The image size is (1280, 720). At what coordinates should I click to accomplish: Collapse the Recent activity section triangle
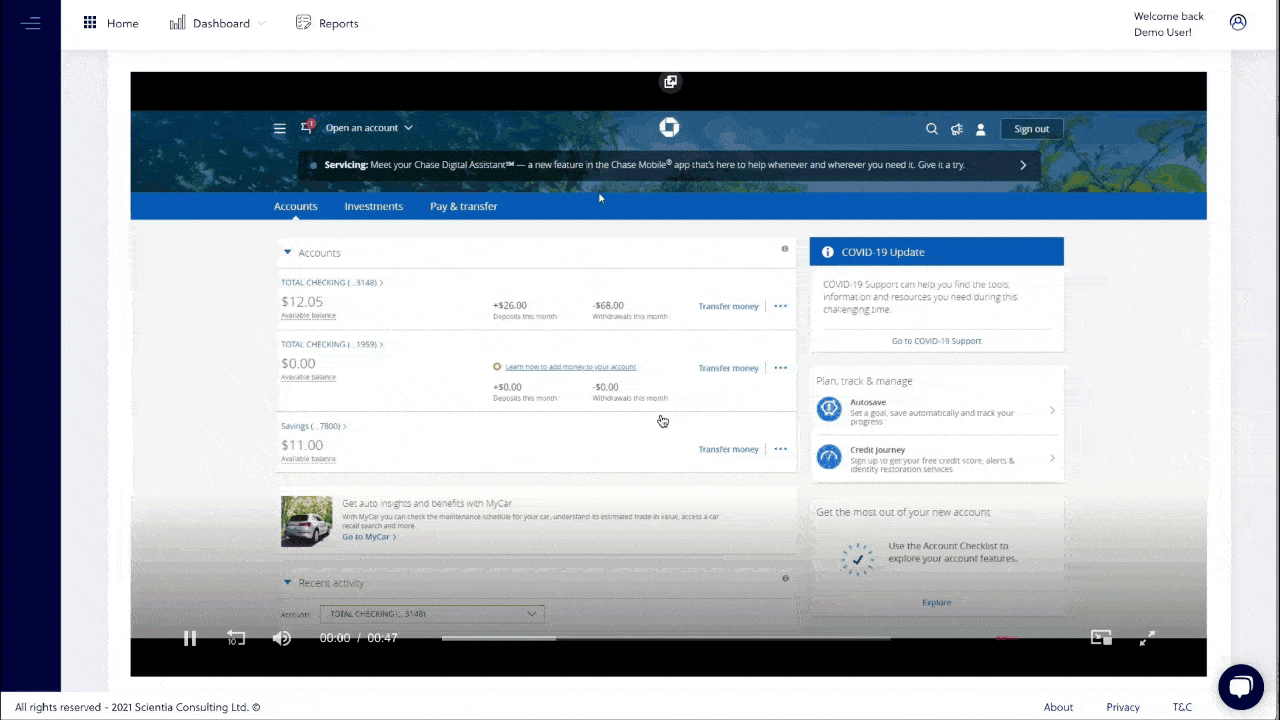click(288, 582)
